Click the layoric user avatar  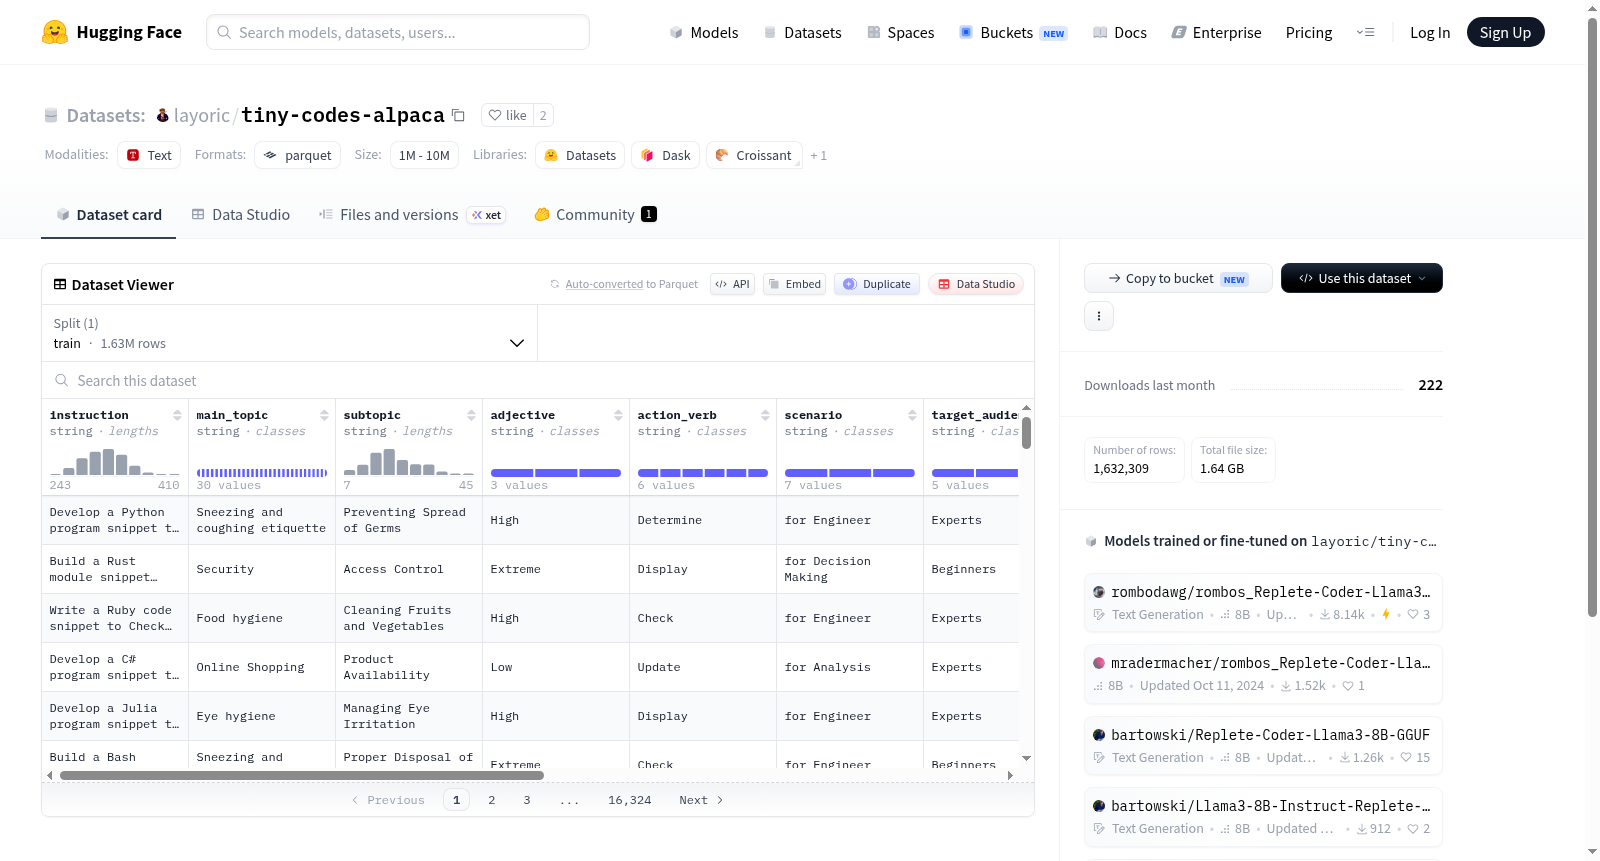pyautogui.click(x=162, y=115)
